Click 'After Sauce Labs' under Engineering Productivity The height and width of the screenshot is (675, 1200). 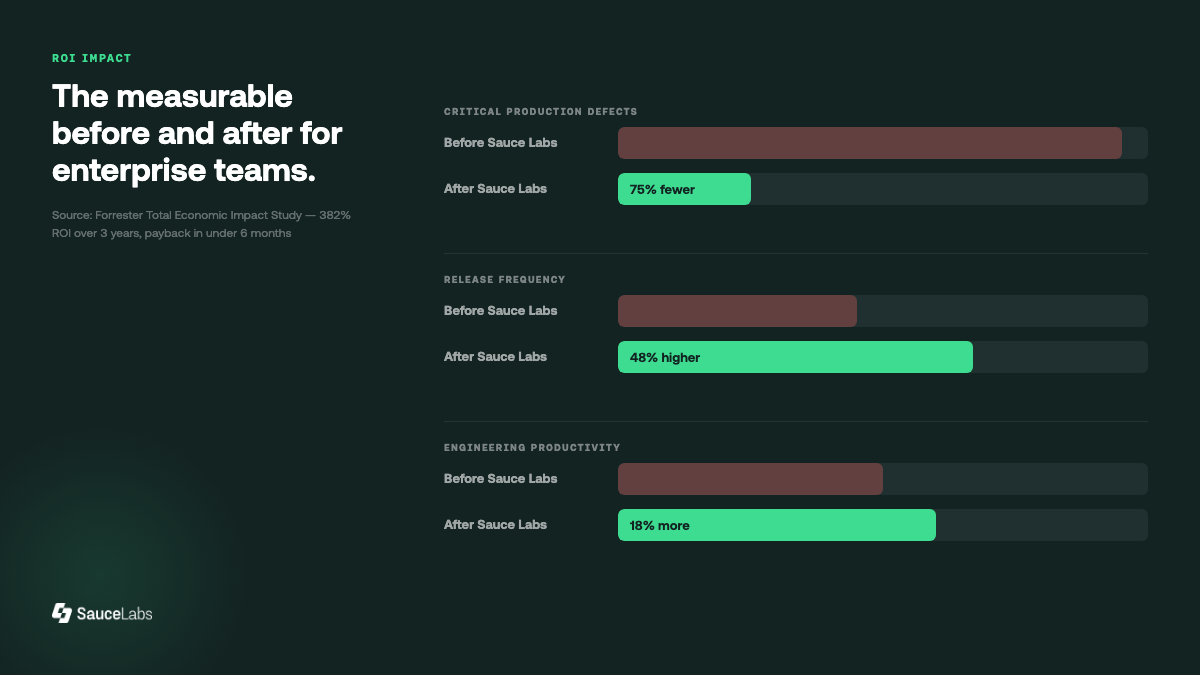496,525
